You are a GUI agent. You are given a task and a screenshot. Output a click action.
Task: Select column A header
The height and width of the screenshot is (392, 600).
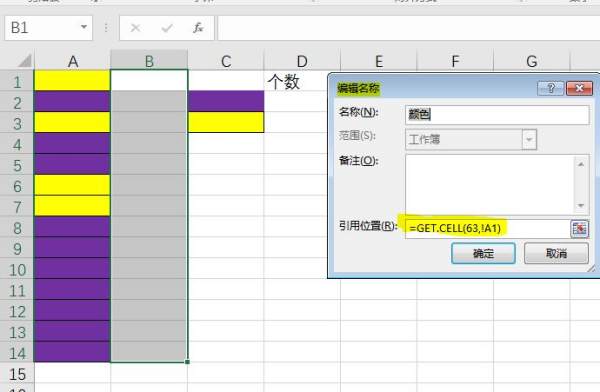(x=73, y=61)
